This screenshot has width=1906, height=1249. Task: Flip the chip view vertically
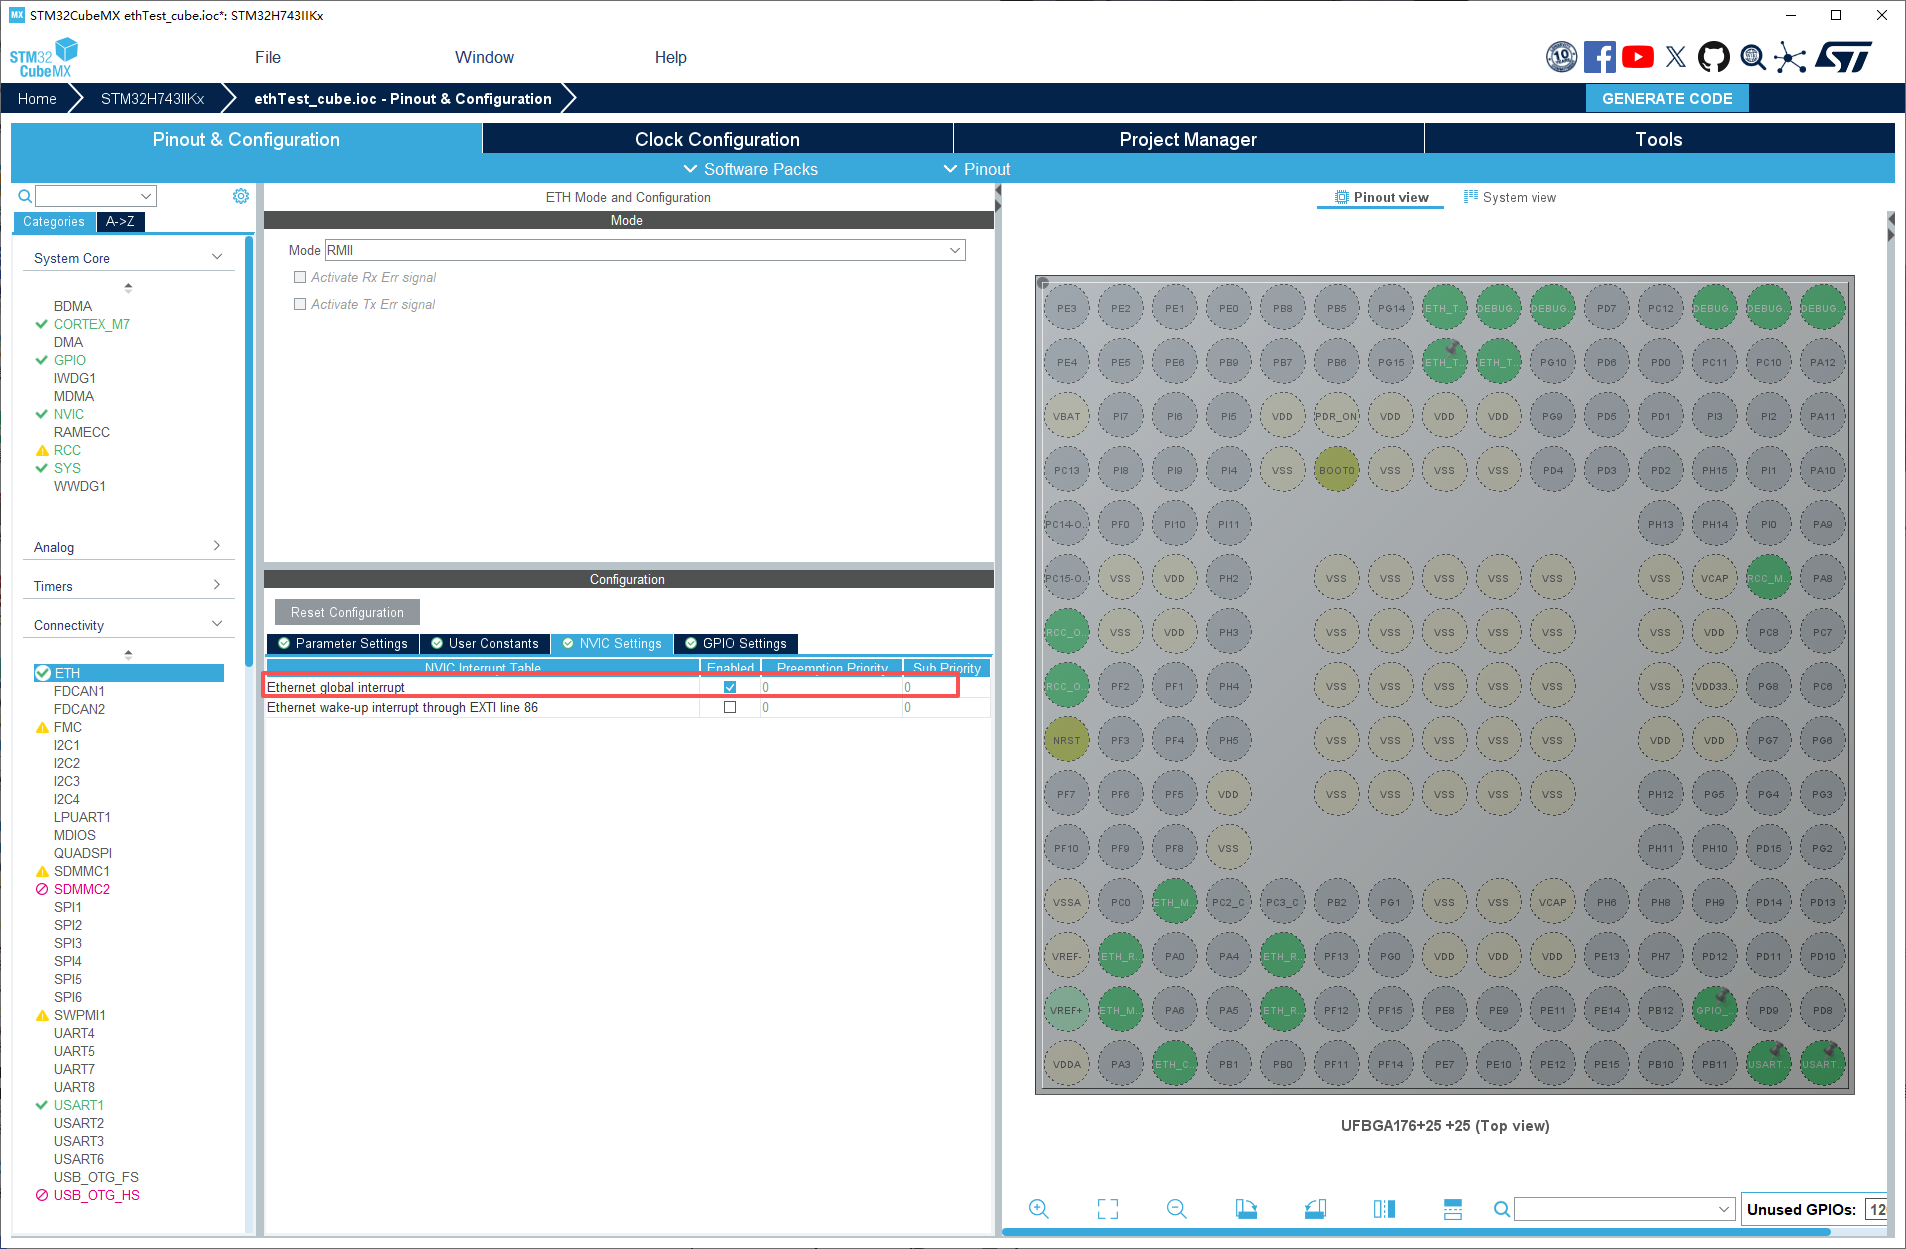[1453, 1209]
